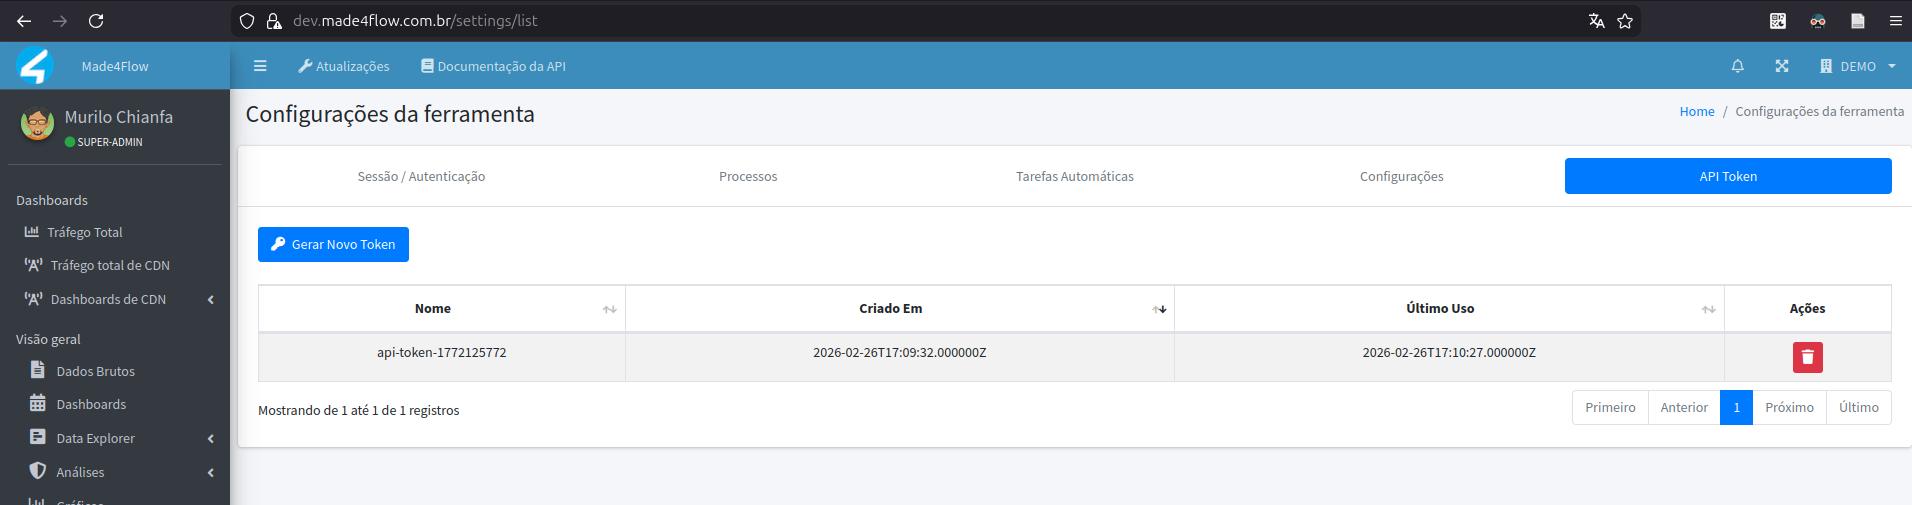
Task: Click Tráfego Total chart icon
Action: pos(32,231)
